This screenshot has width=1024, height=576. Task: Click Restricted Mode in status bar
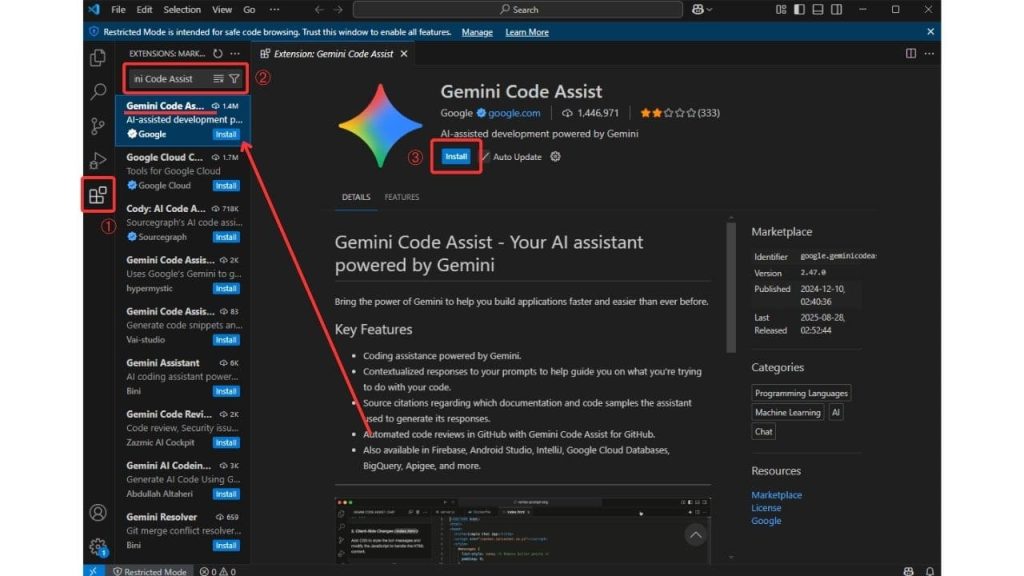(150, 571)
